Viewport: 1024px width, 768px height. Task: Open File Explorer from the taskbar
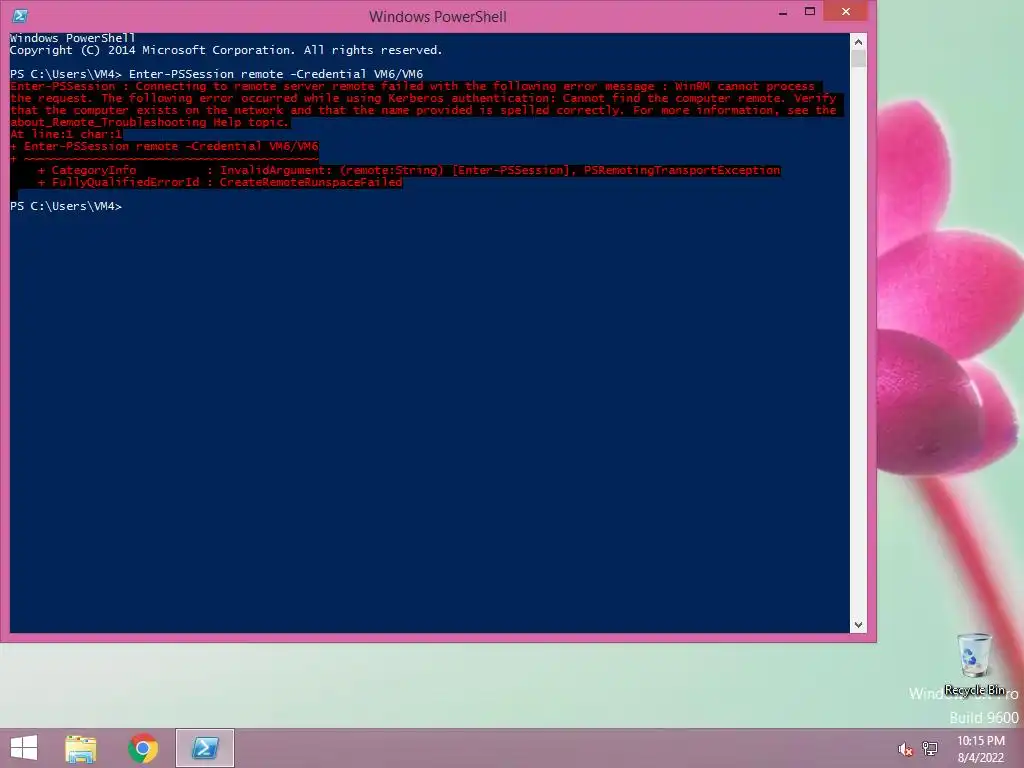[80, 748]
